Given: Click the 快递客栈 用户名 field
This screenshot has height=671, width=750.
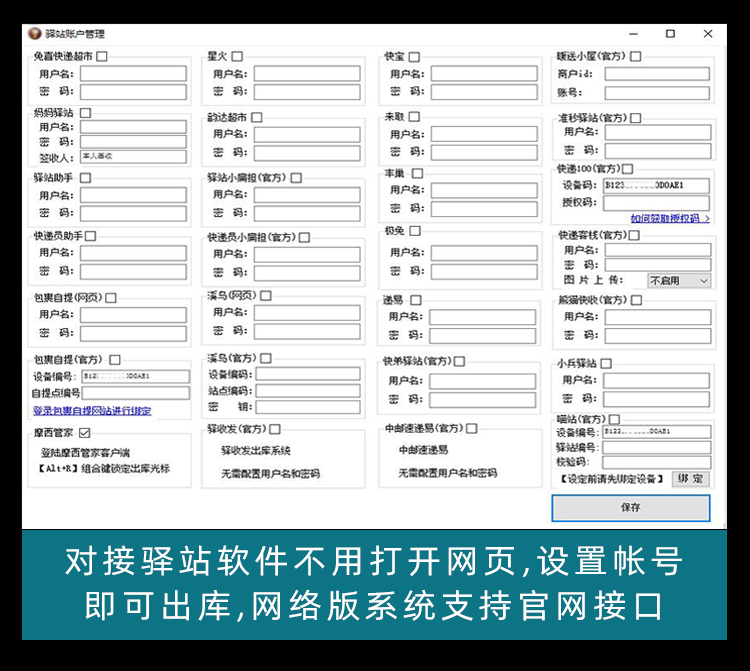Looking at the screenshot, I should click(658, 250).
